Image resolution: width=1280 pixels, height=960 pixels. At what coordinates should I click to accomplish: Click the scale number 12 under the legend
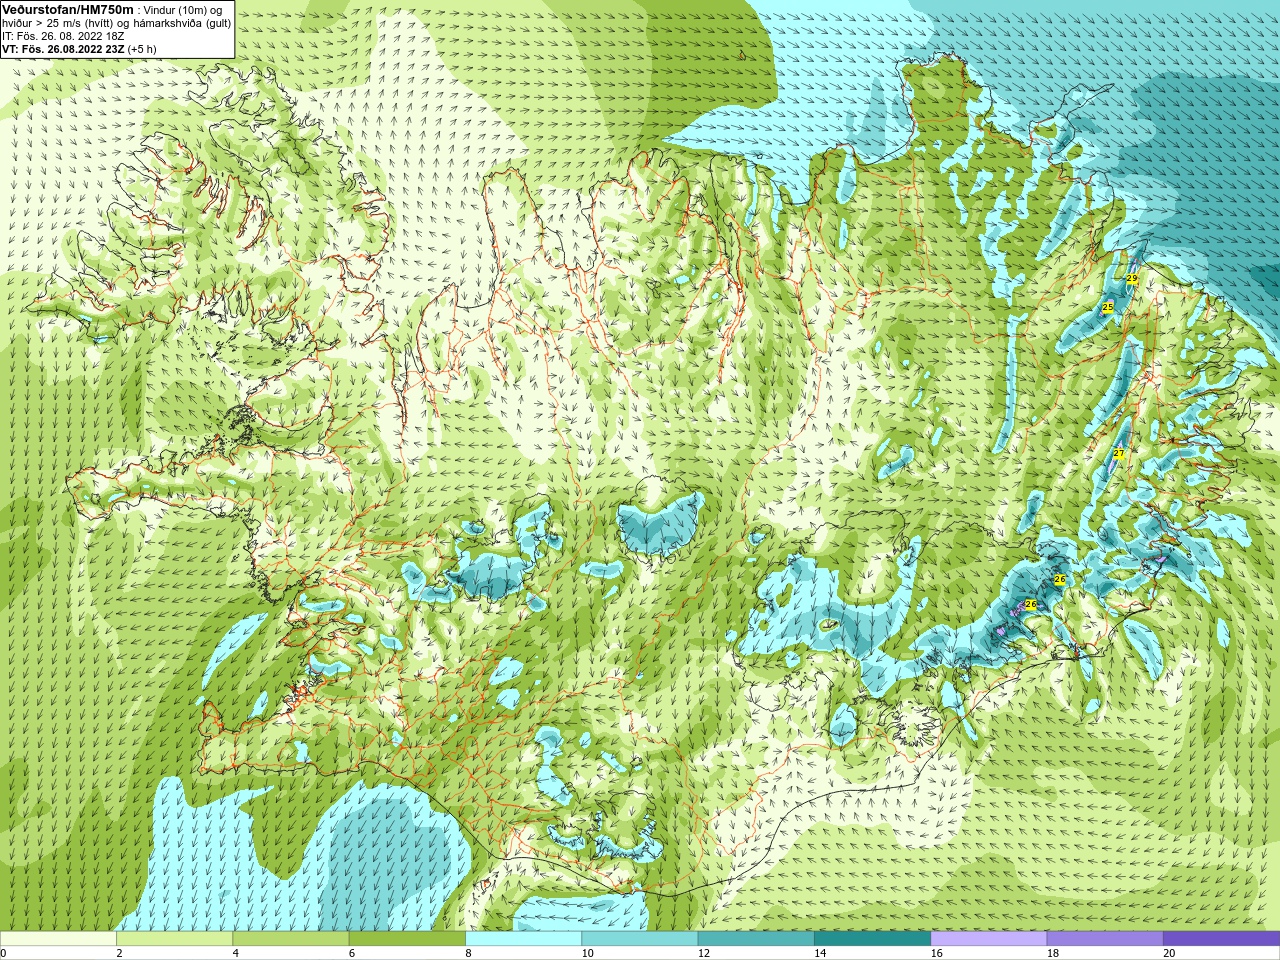pyautogui.click(x=704, y=953)
